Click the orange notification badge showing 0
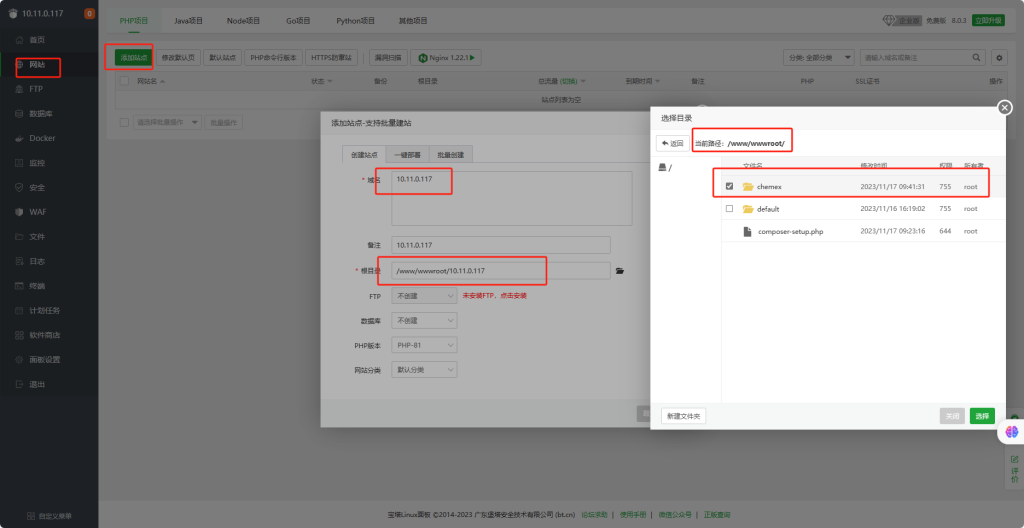 click(89, 14)
